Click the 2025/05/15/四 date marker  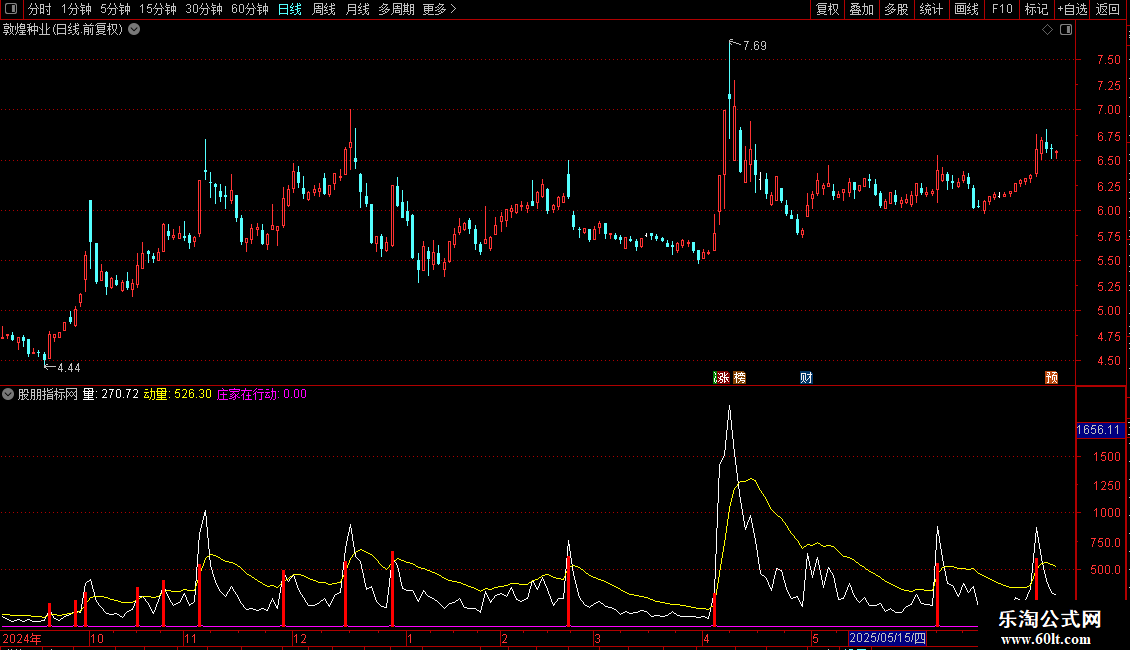point(887,638)
